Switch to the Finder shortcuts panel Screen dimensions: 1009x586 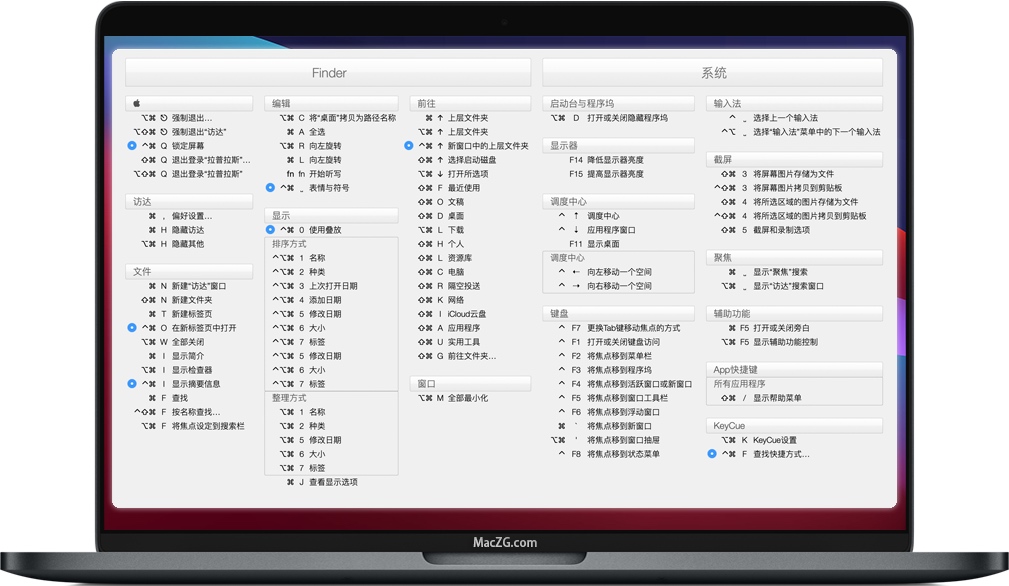tap(327, 72)
